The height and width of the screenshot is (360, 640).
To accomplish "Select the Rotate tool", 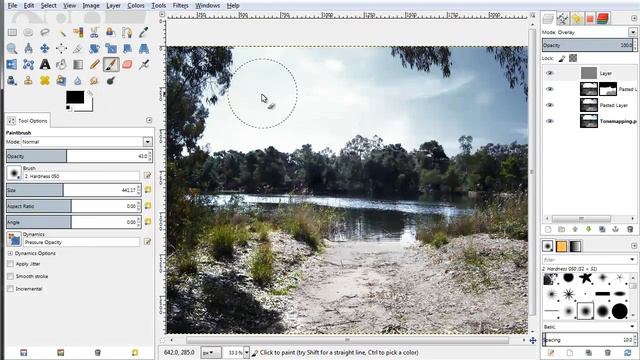I will coord(94,49).
